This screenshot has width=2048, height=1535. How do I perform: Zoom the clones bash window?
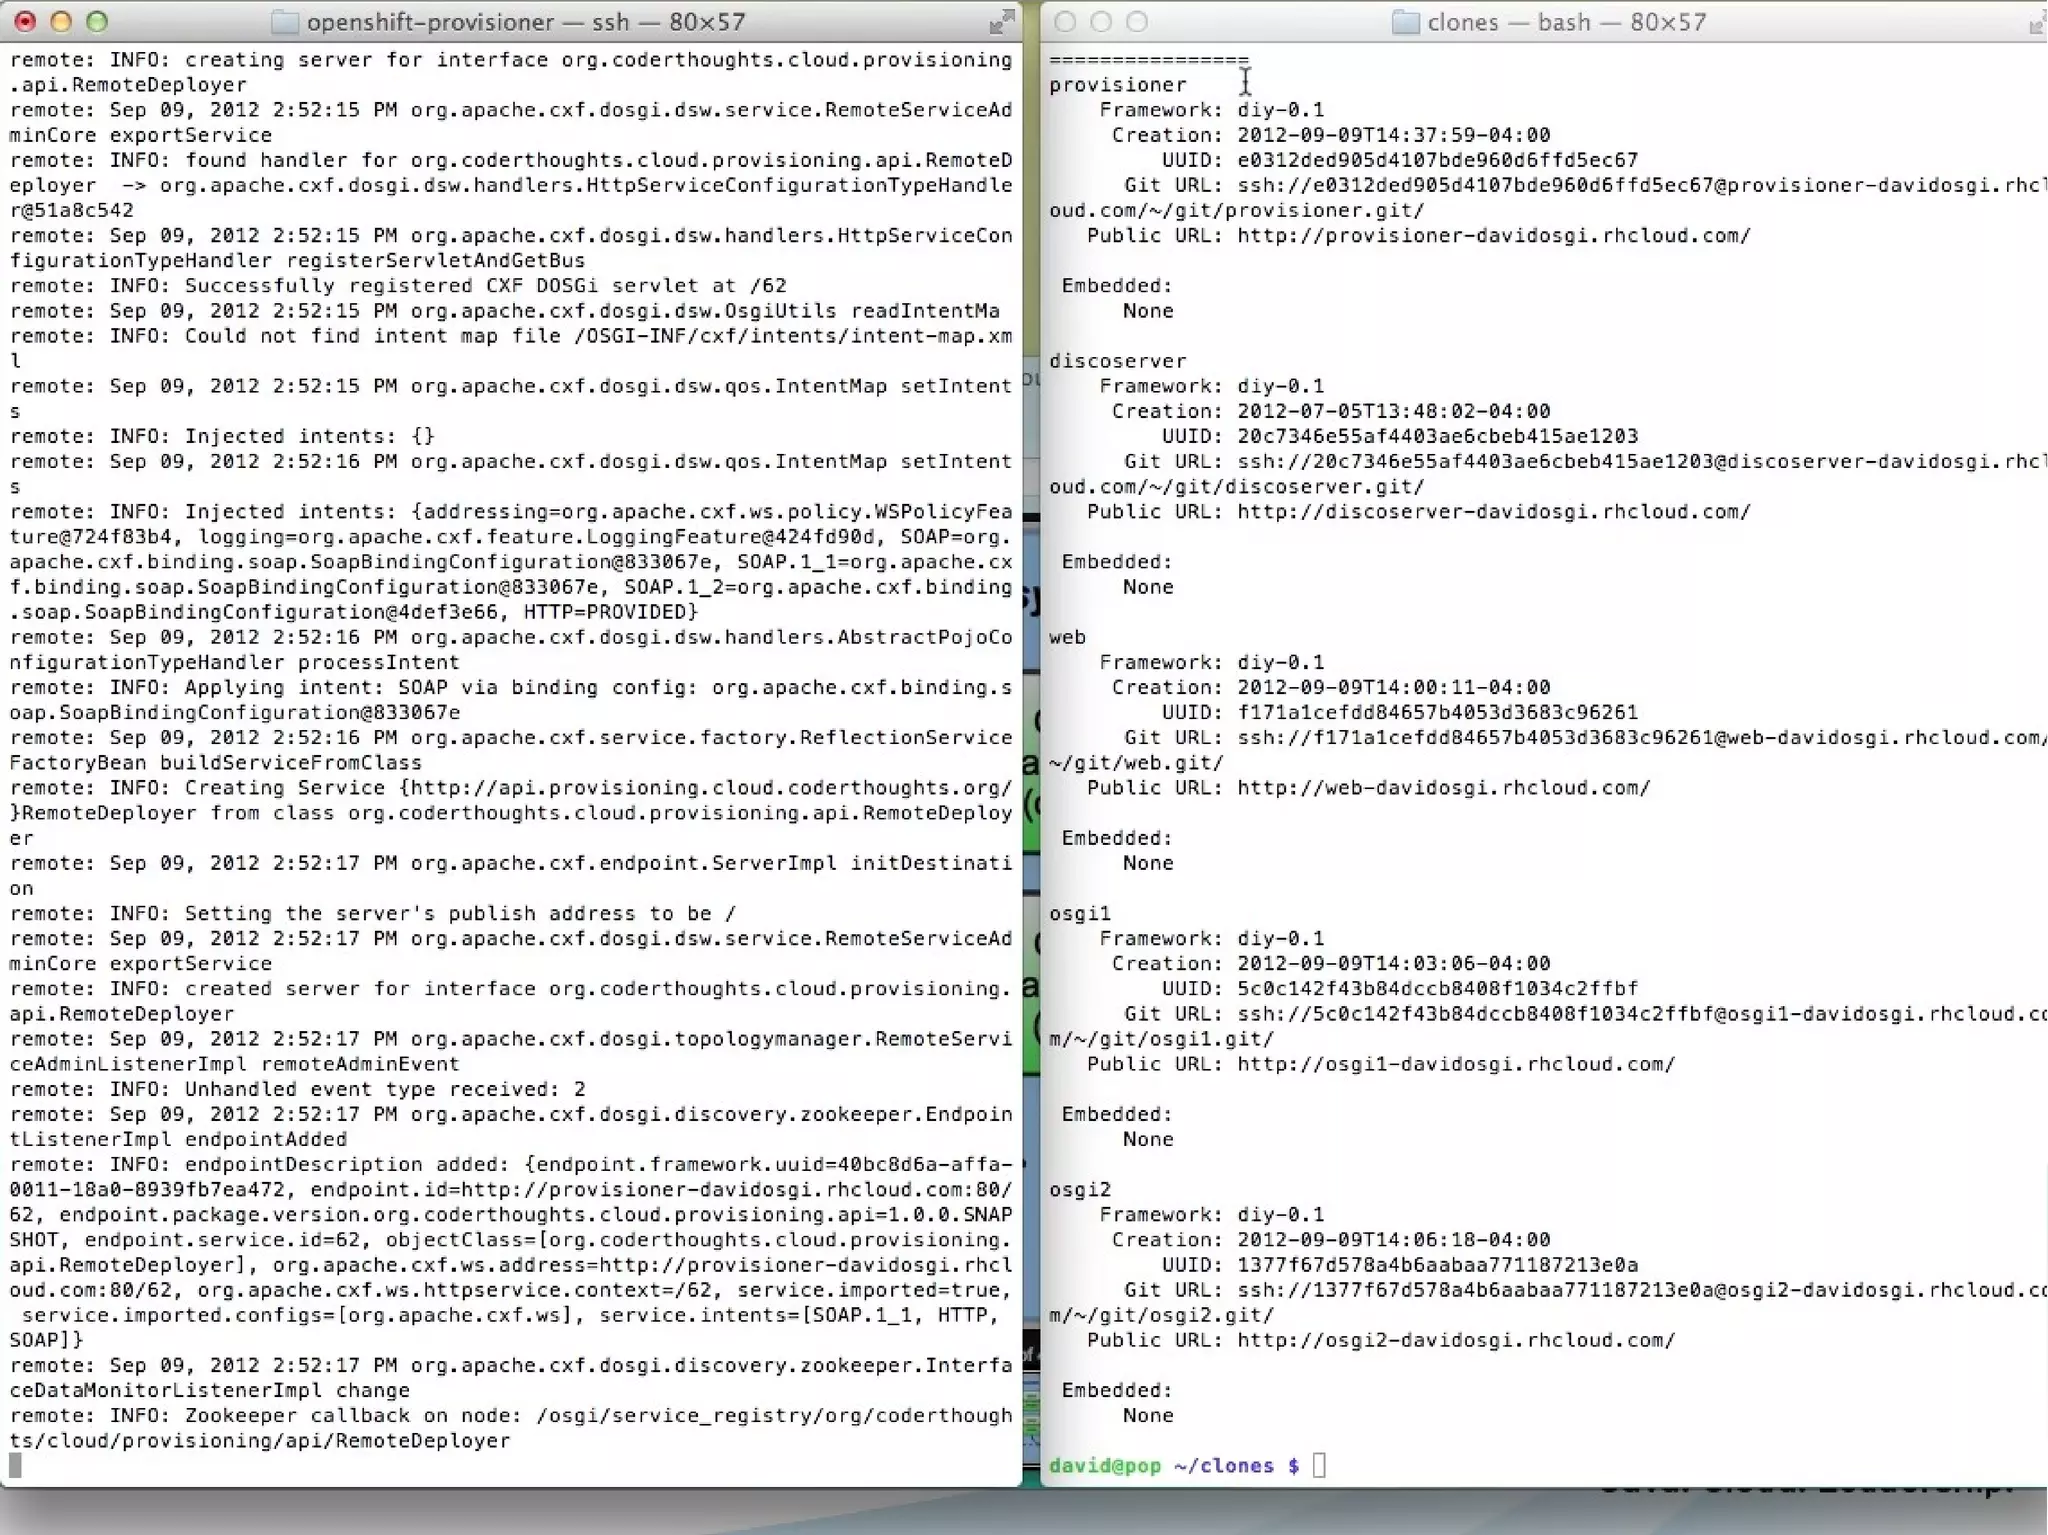click(1137, 21)
